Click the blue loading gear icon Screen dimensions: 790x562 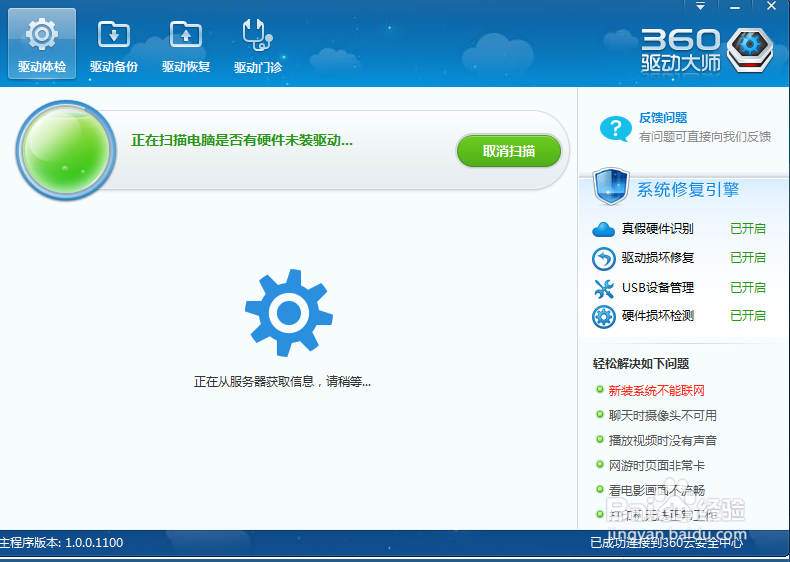pos(289,313)
